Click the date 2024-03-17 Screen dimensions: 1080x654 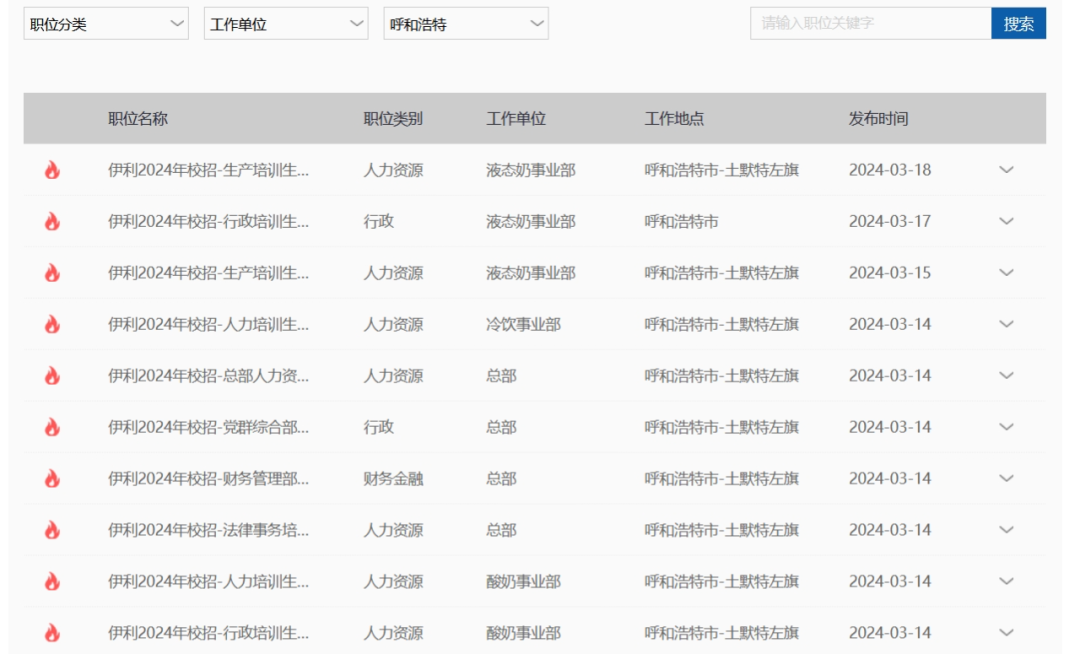tap(890, 222)
